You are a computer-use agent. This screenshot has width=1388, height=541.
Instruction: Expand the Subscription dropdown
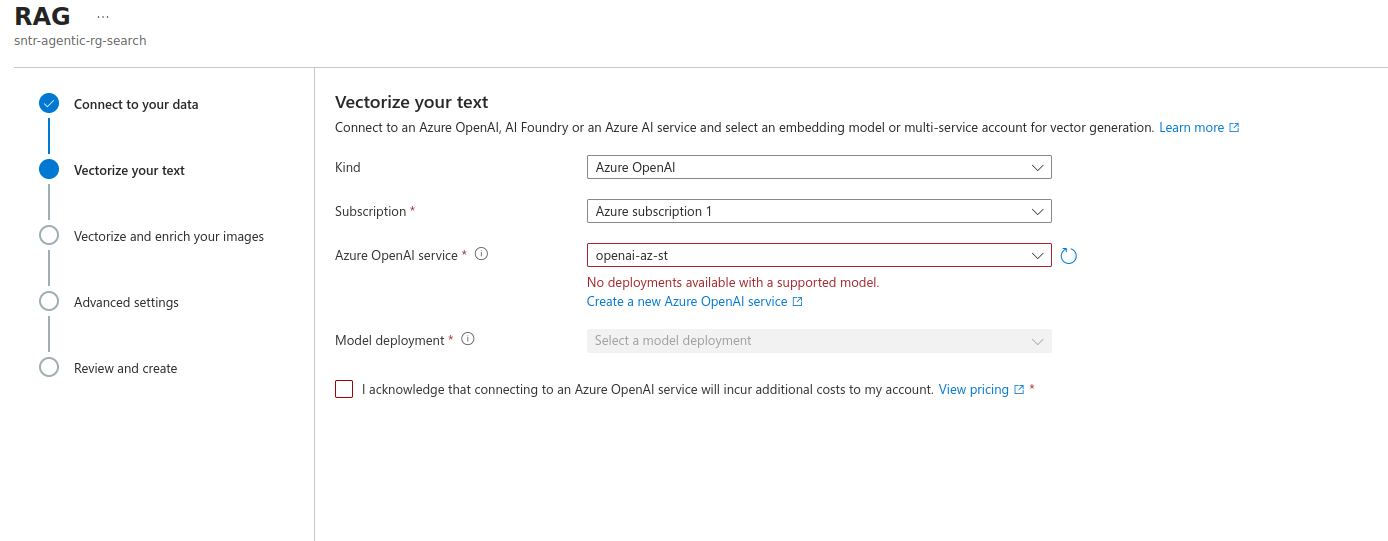point(818,211)
